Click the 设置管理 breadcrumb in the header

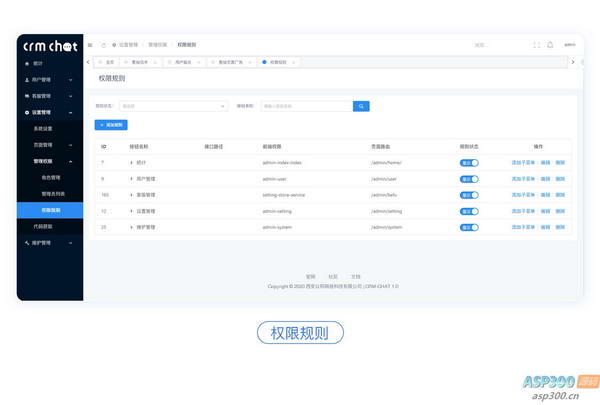128,45
